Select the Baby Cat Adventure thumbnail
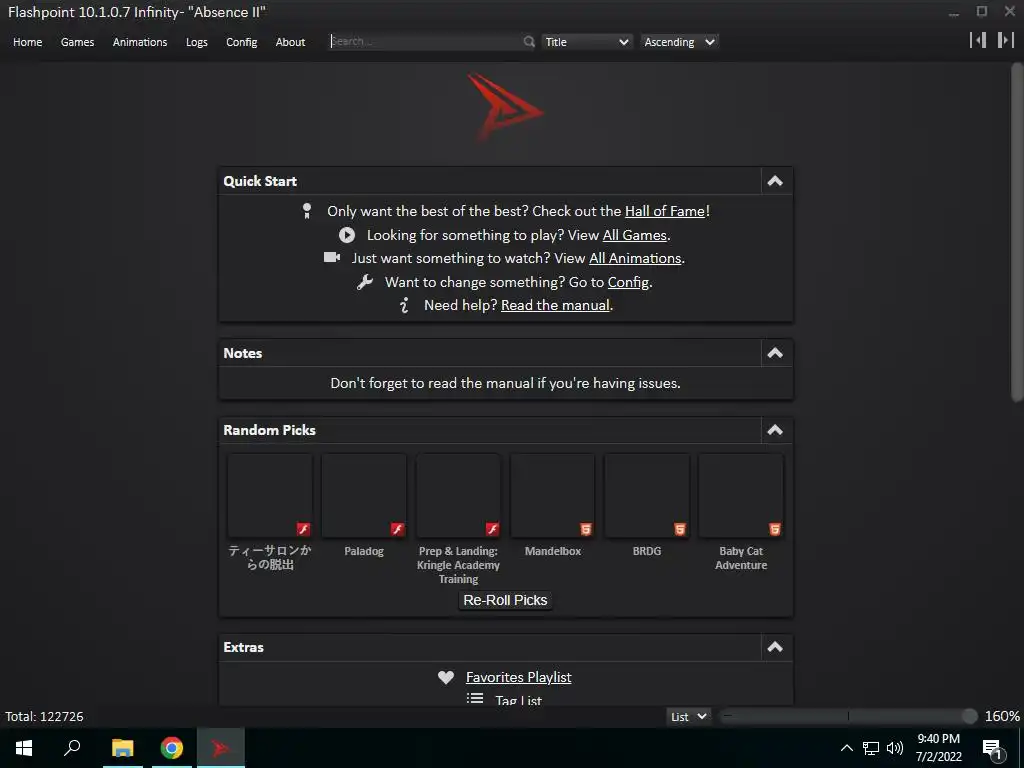 coord(741,496)
